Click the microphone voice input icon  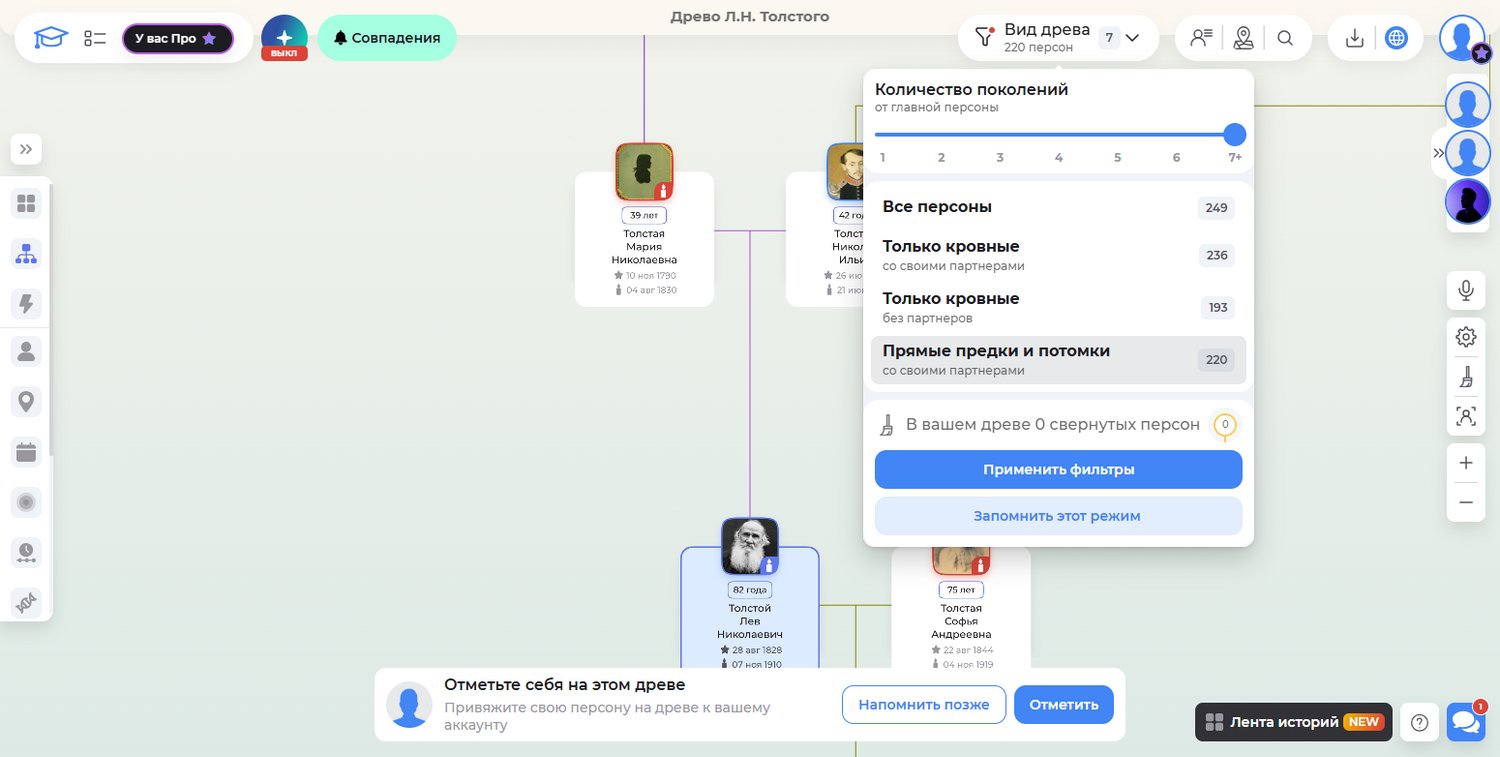(x=1466, y=290)
